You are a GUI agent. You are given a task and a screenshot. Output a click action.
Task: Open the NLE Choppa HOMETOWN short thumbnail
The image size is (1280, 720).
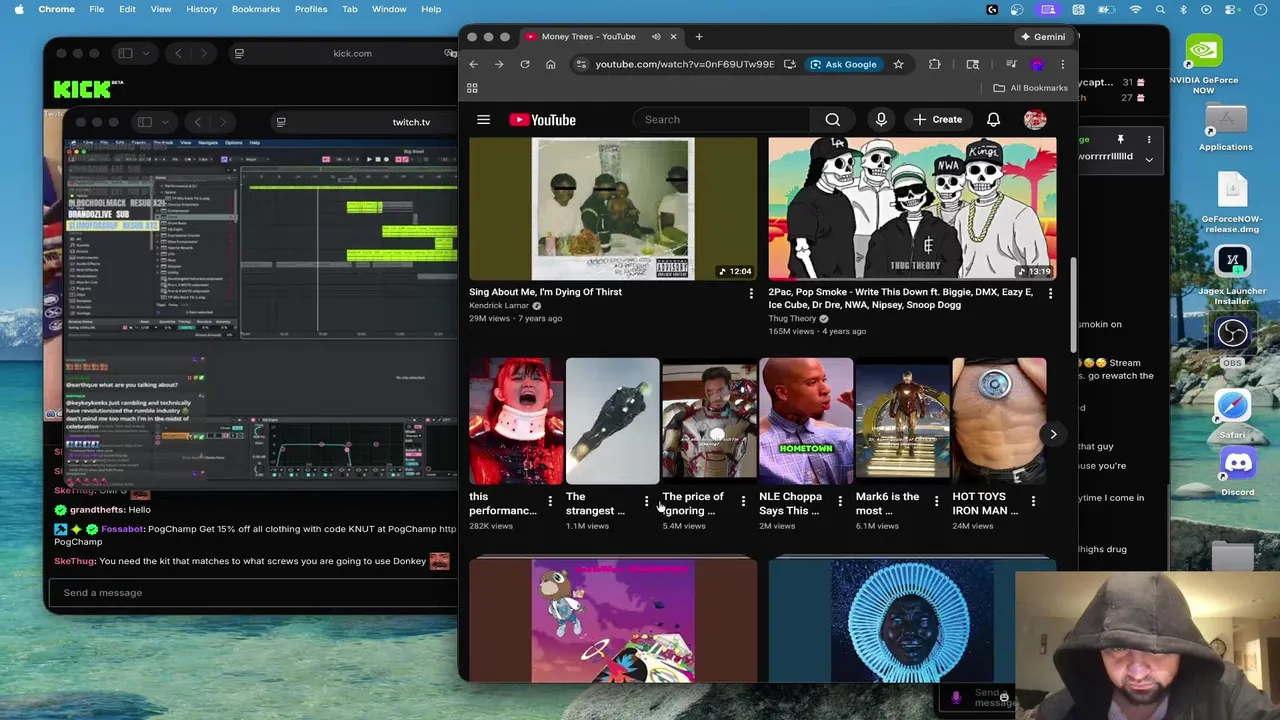pos(806,420)
